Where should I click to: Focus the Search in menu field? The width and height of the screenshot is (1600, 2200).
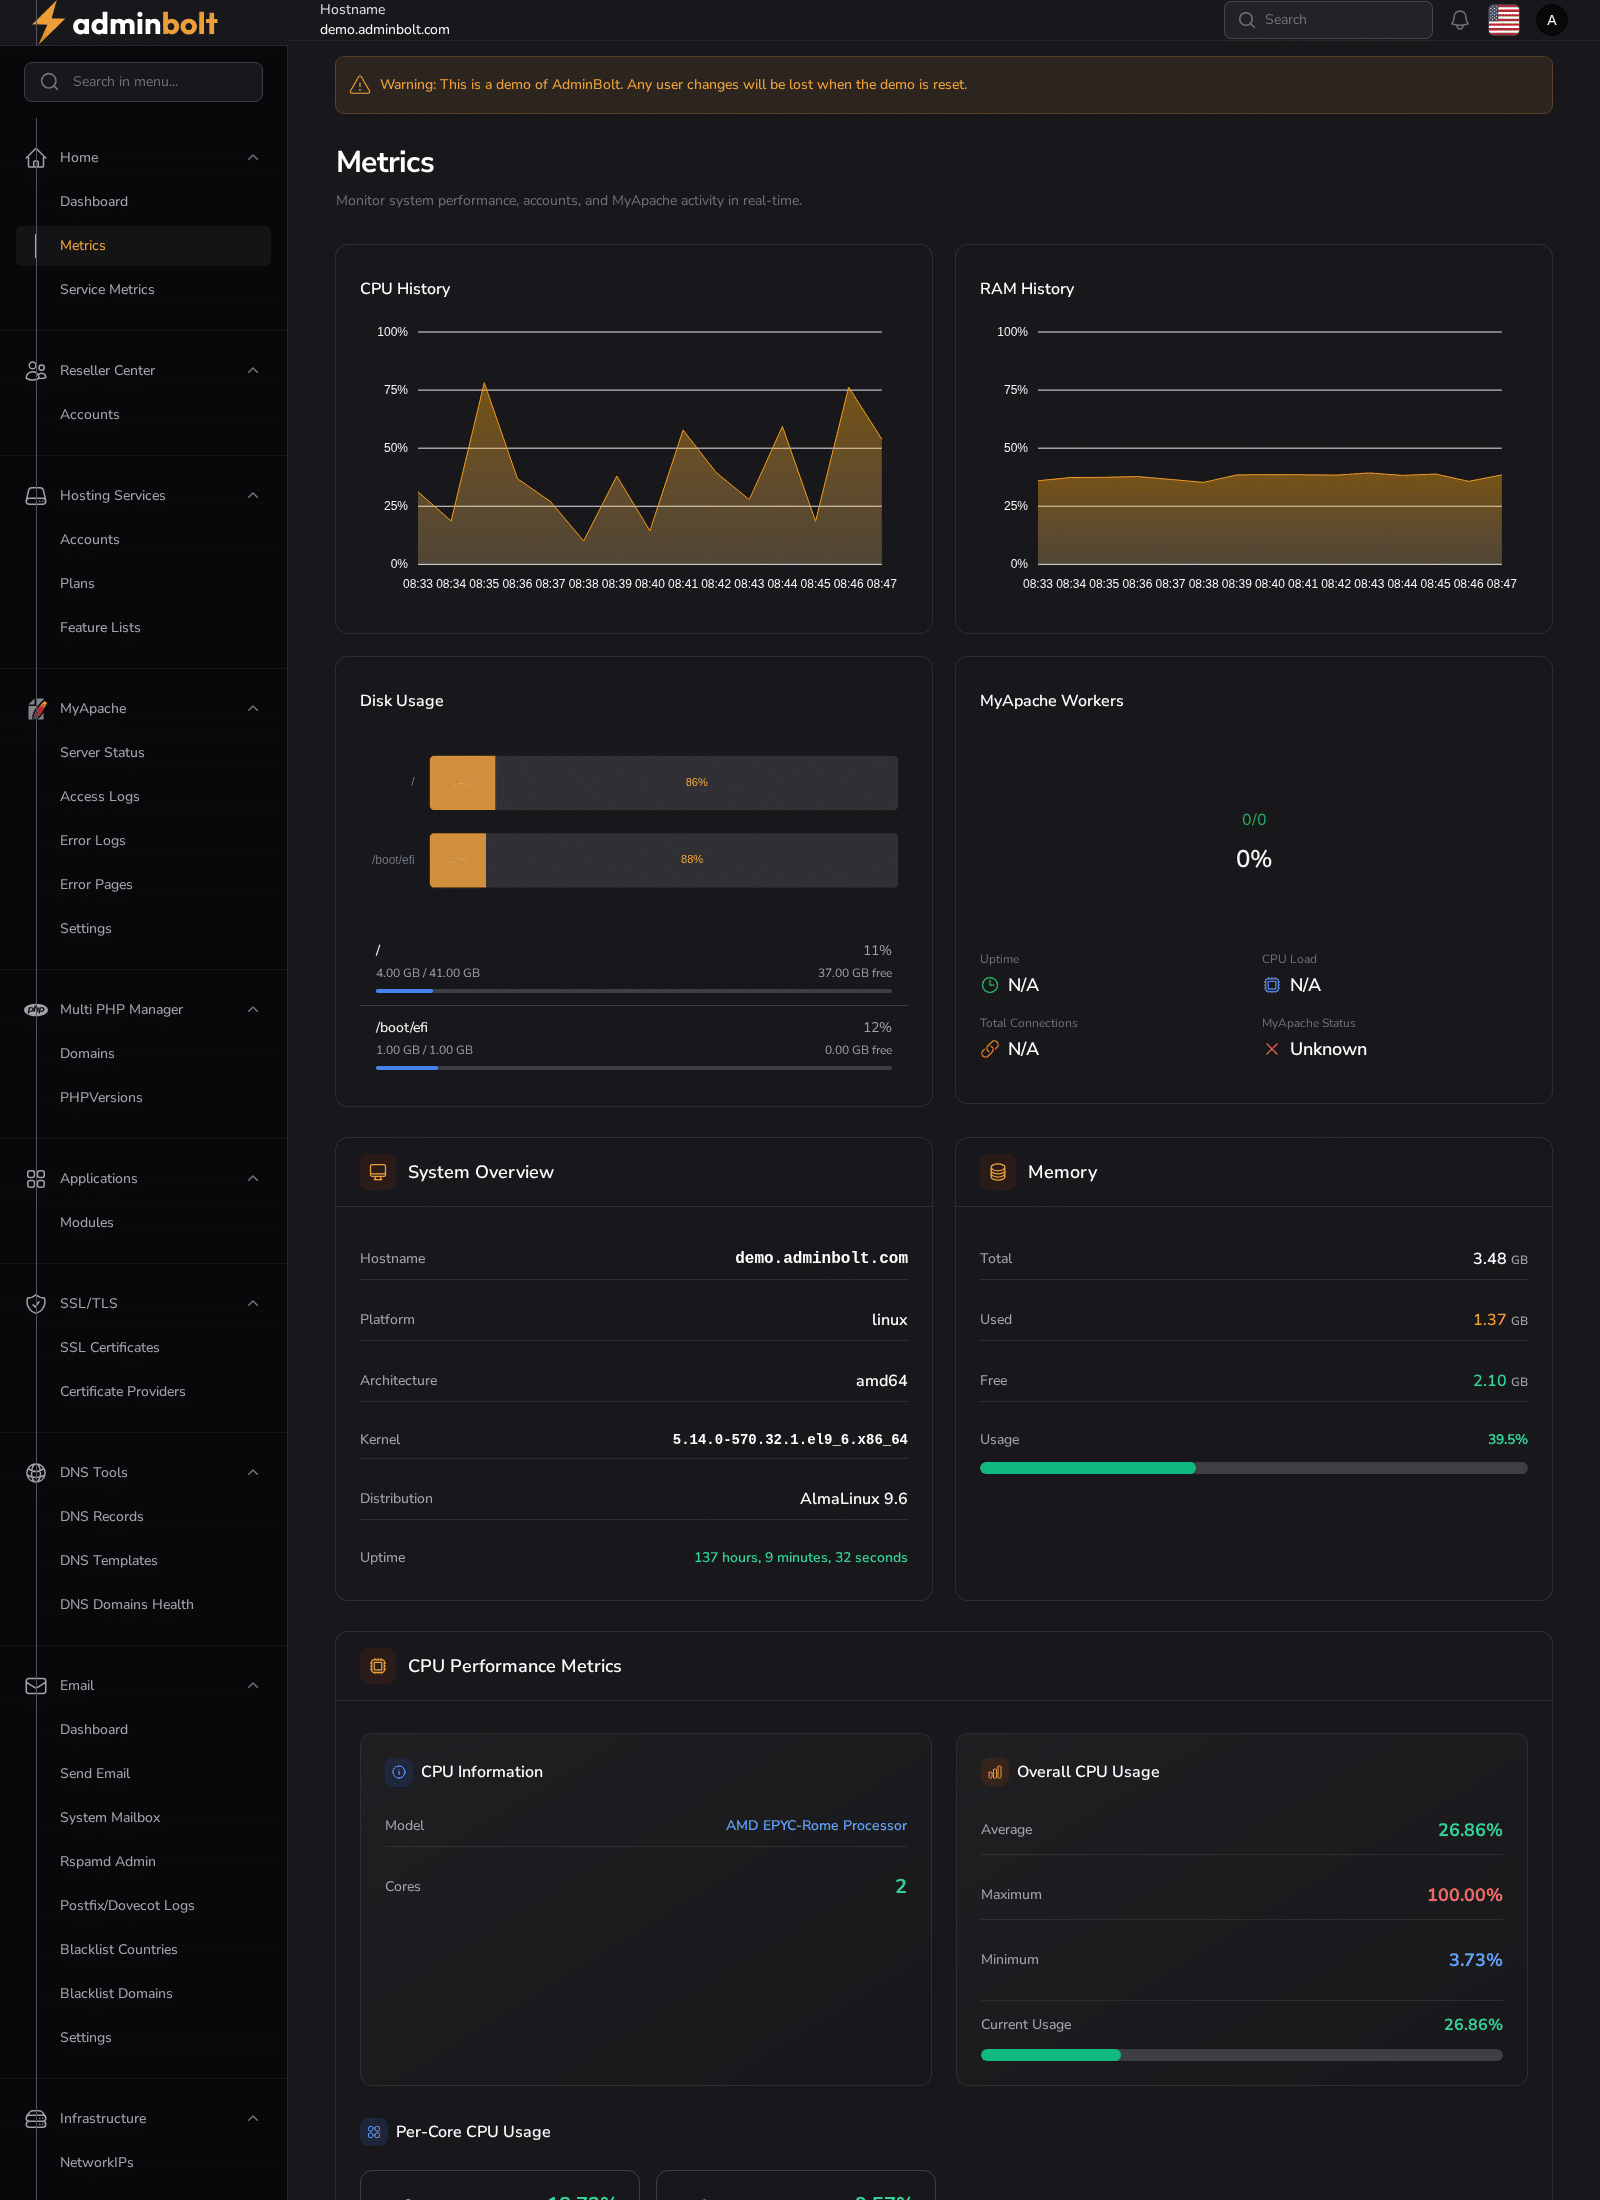point(143,82)
